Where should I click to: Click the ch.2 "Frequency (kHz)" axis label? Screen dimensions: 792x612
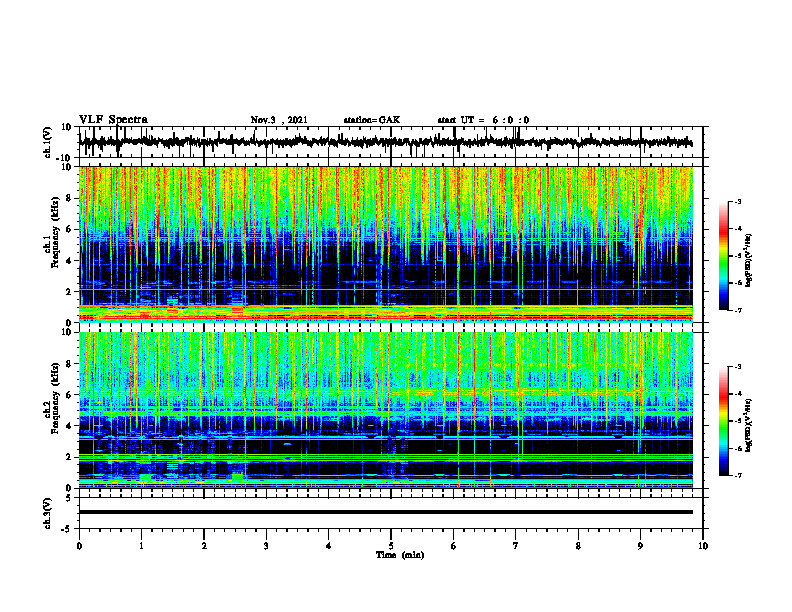[x=55, y=398]
